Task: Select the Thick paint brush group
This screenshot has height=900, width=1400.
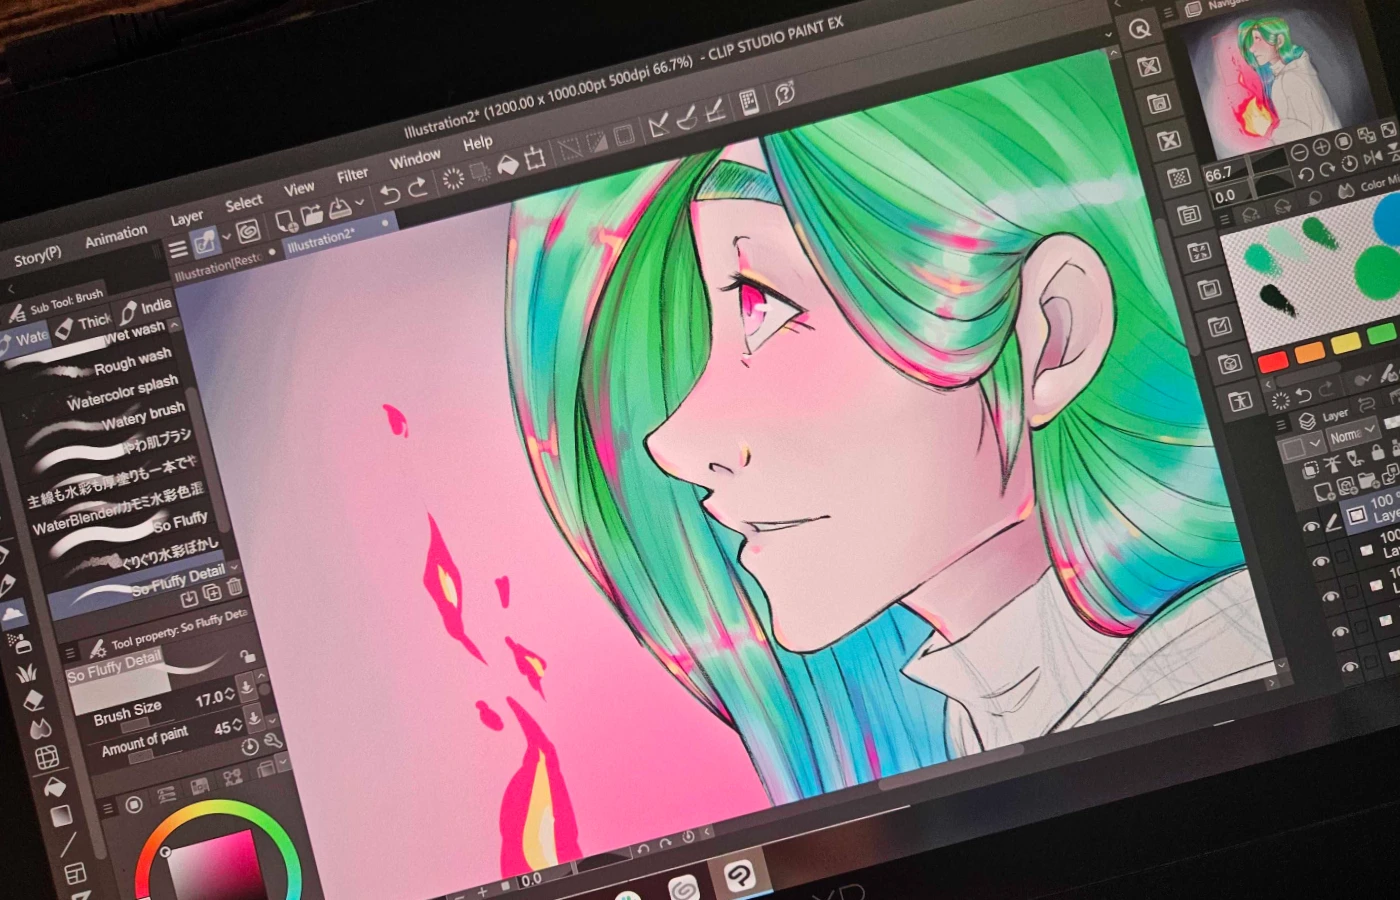Action: coord(83,323)
